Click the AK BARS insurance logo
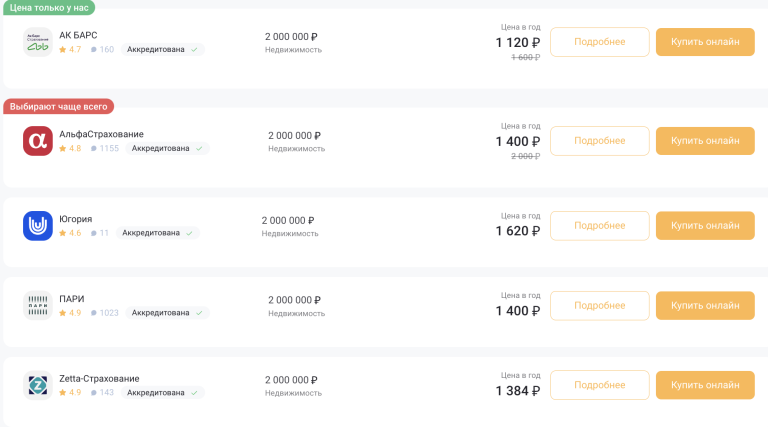The image size is (768, 427). tap(38, 42)
